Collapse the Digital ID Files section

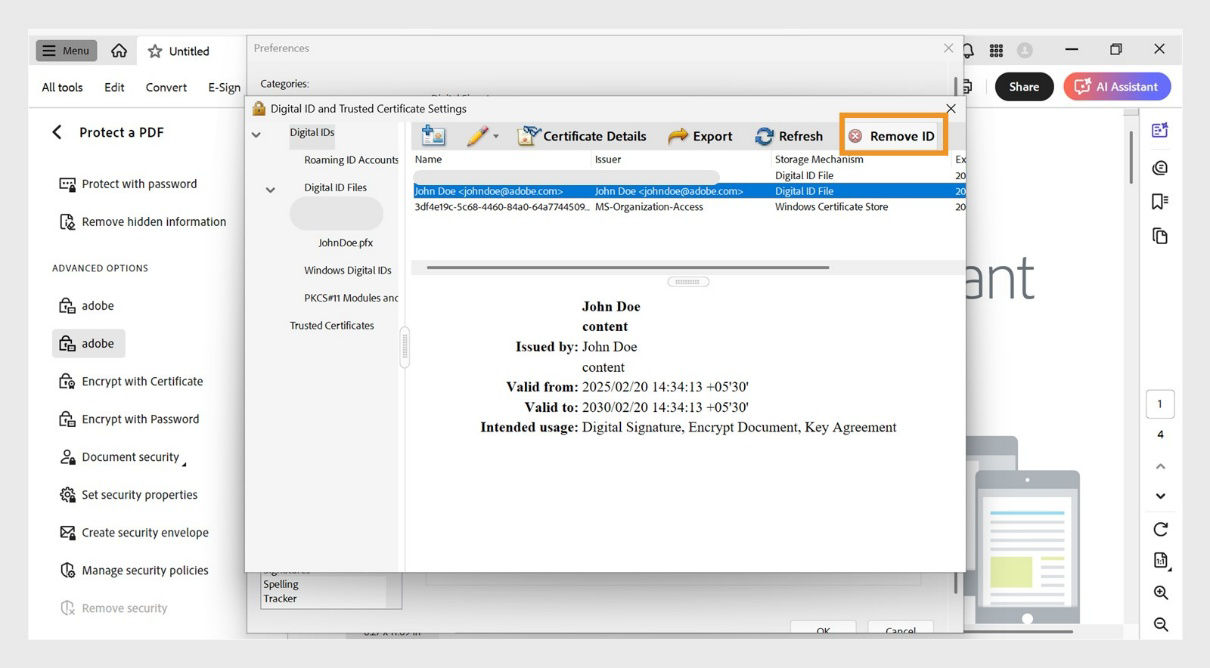click(268, 187)
